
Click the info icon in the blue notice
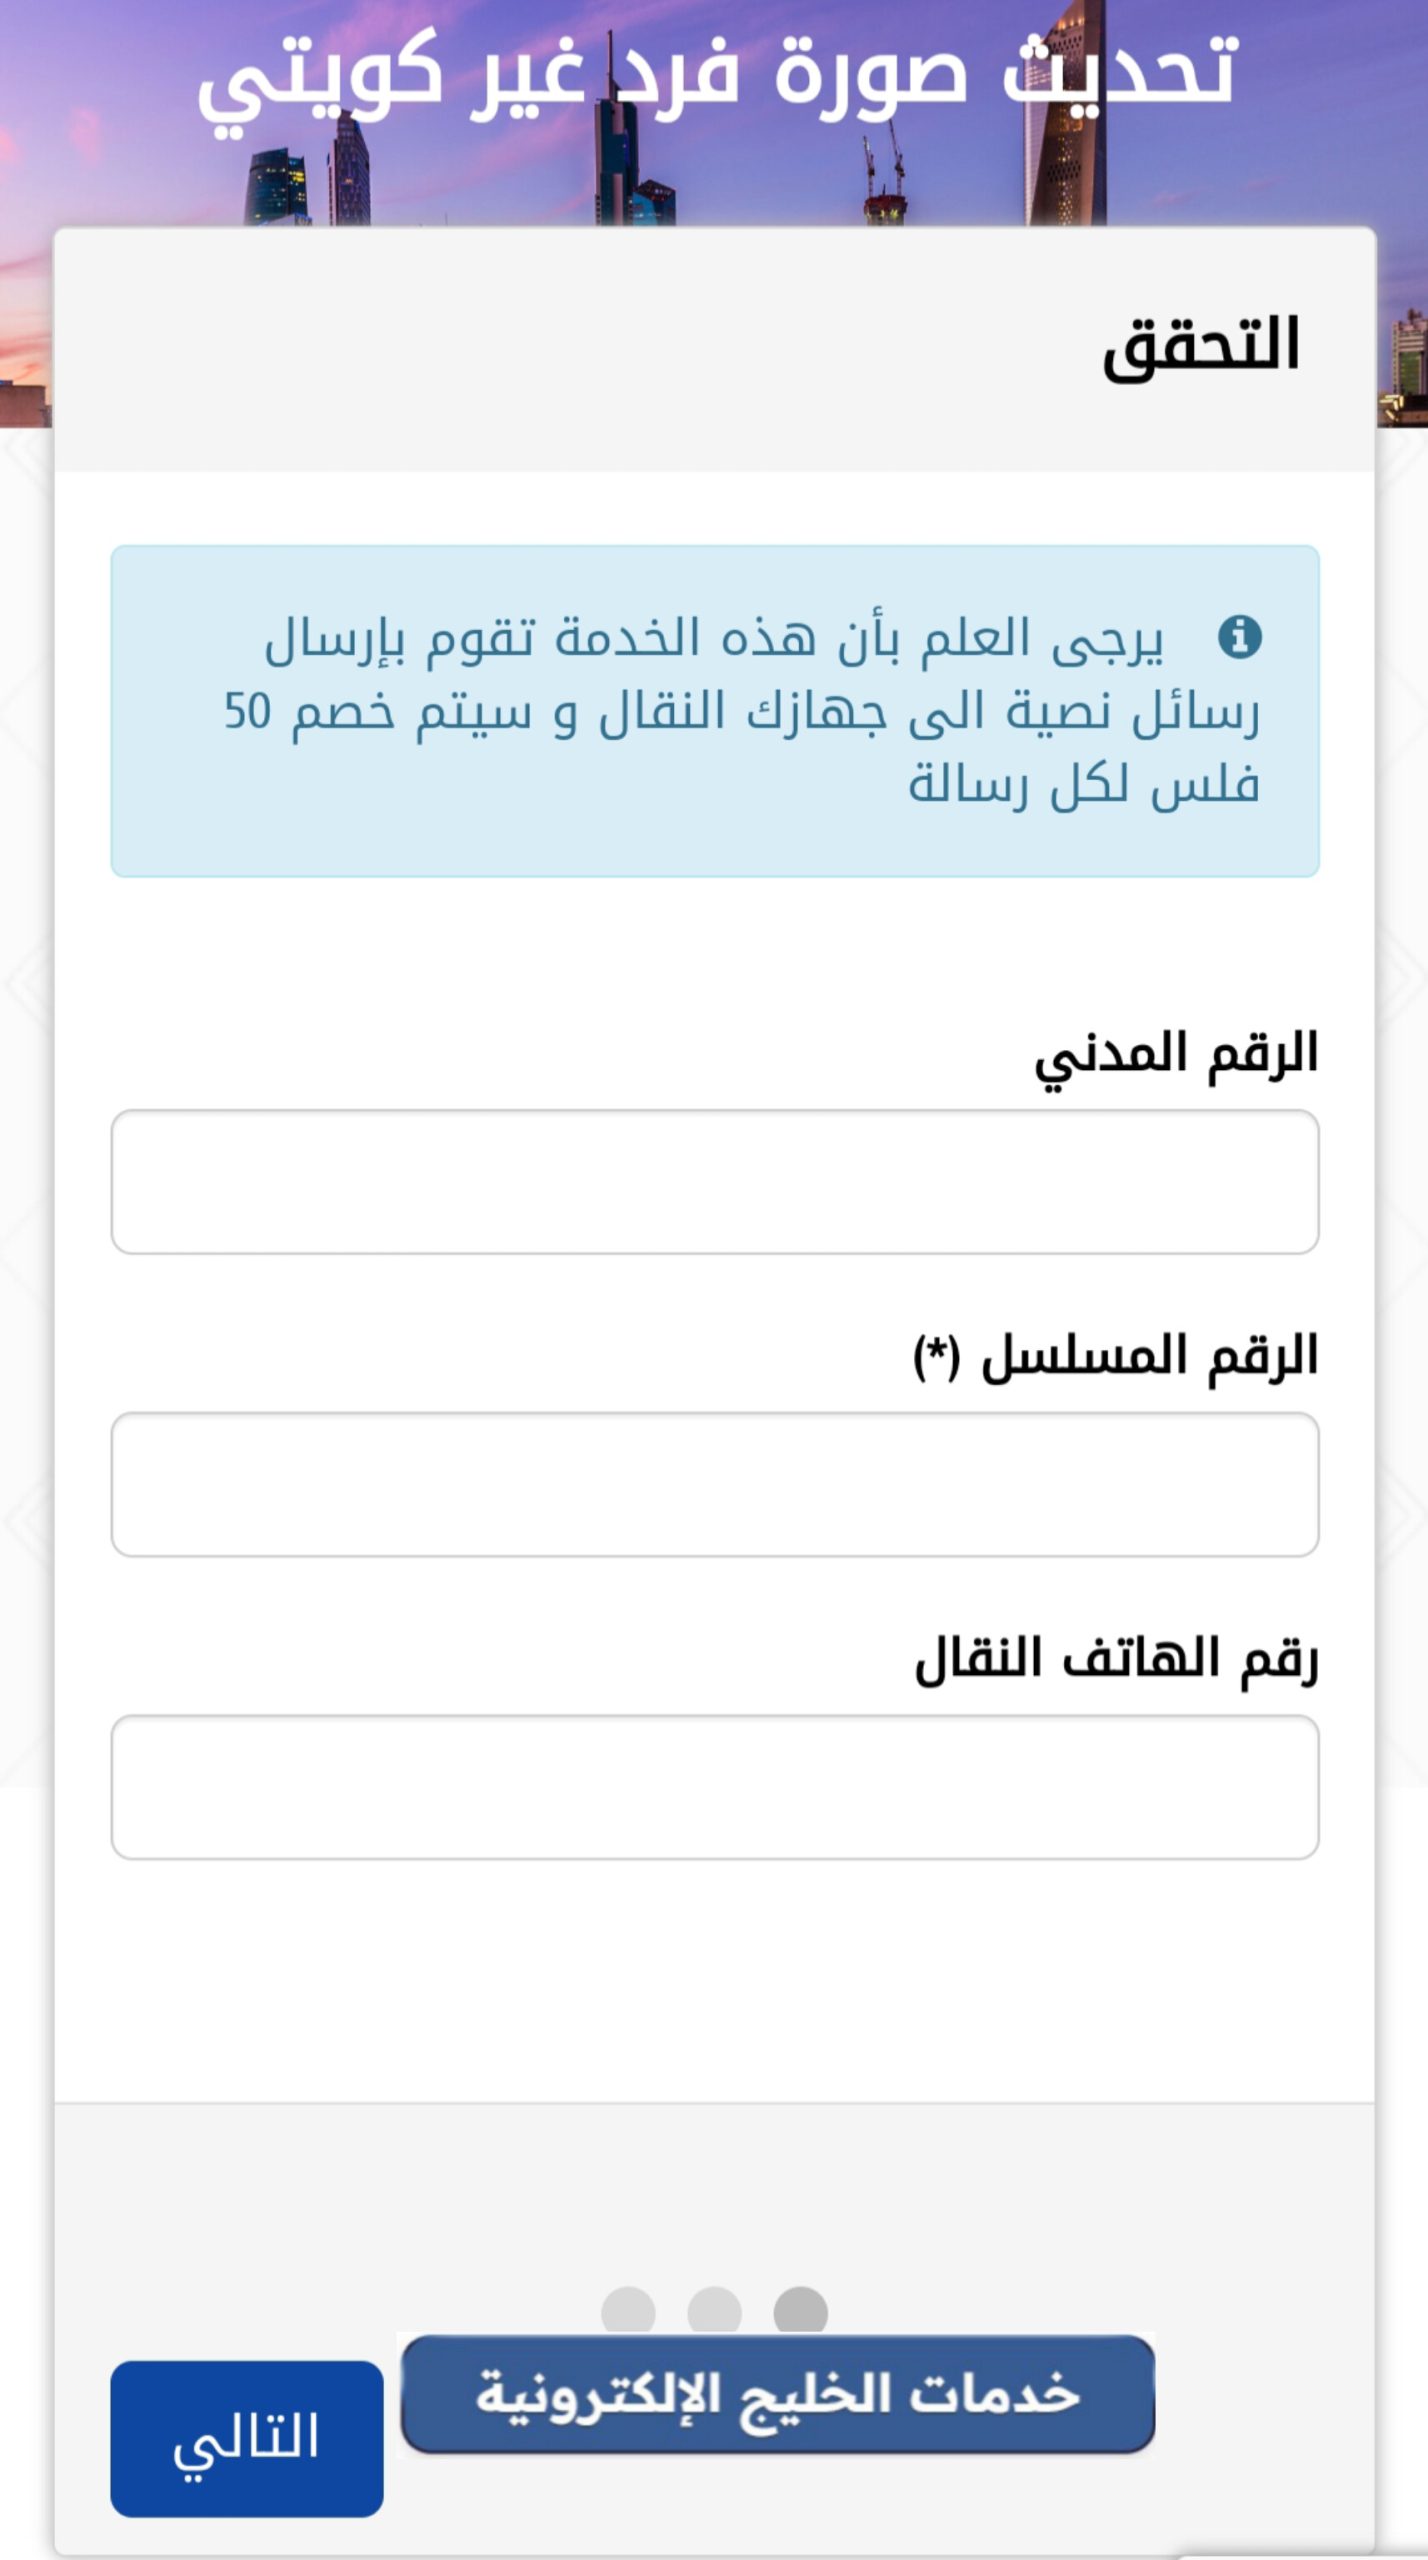click(x=1239, y=636)
